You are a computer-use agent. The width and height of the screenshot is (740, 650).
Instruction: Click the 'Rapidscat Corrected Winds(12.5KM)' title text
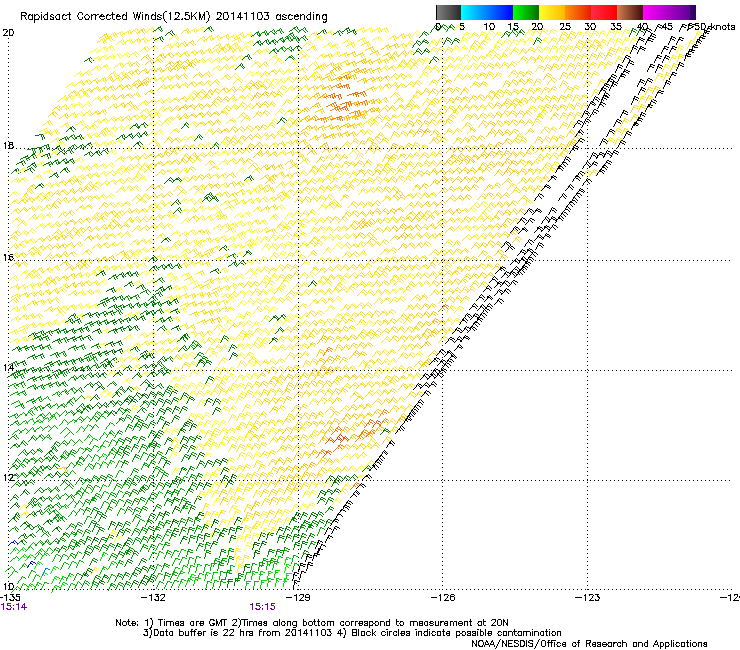(x=115, y=17)
